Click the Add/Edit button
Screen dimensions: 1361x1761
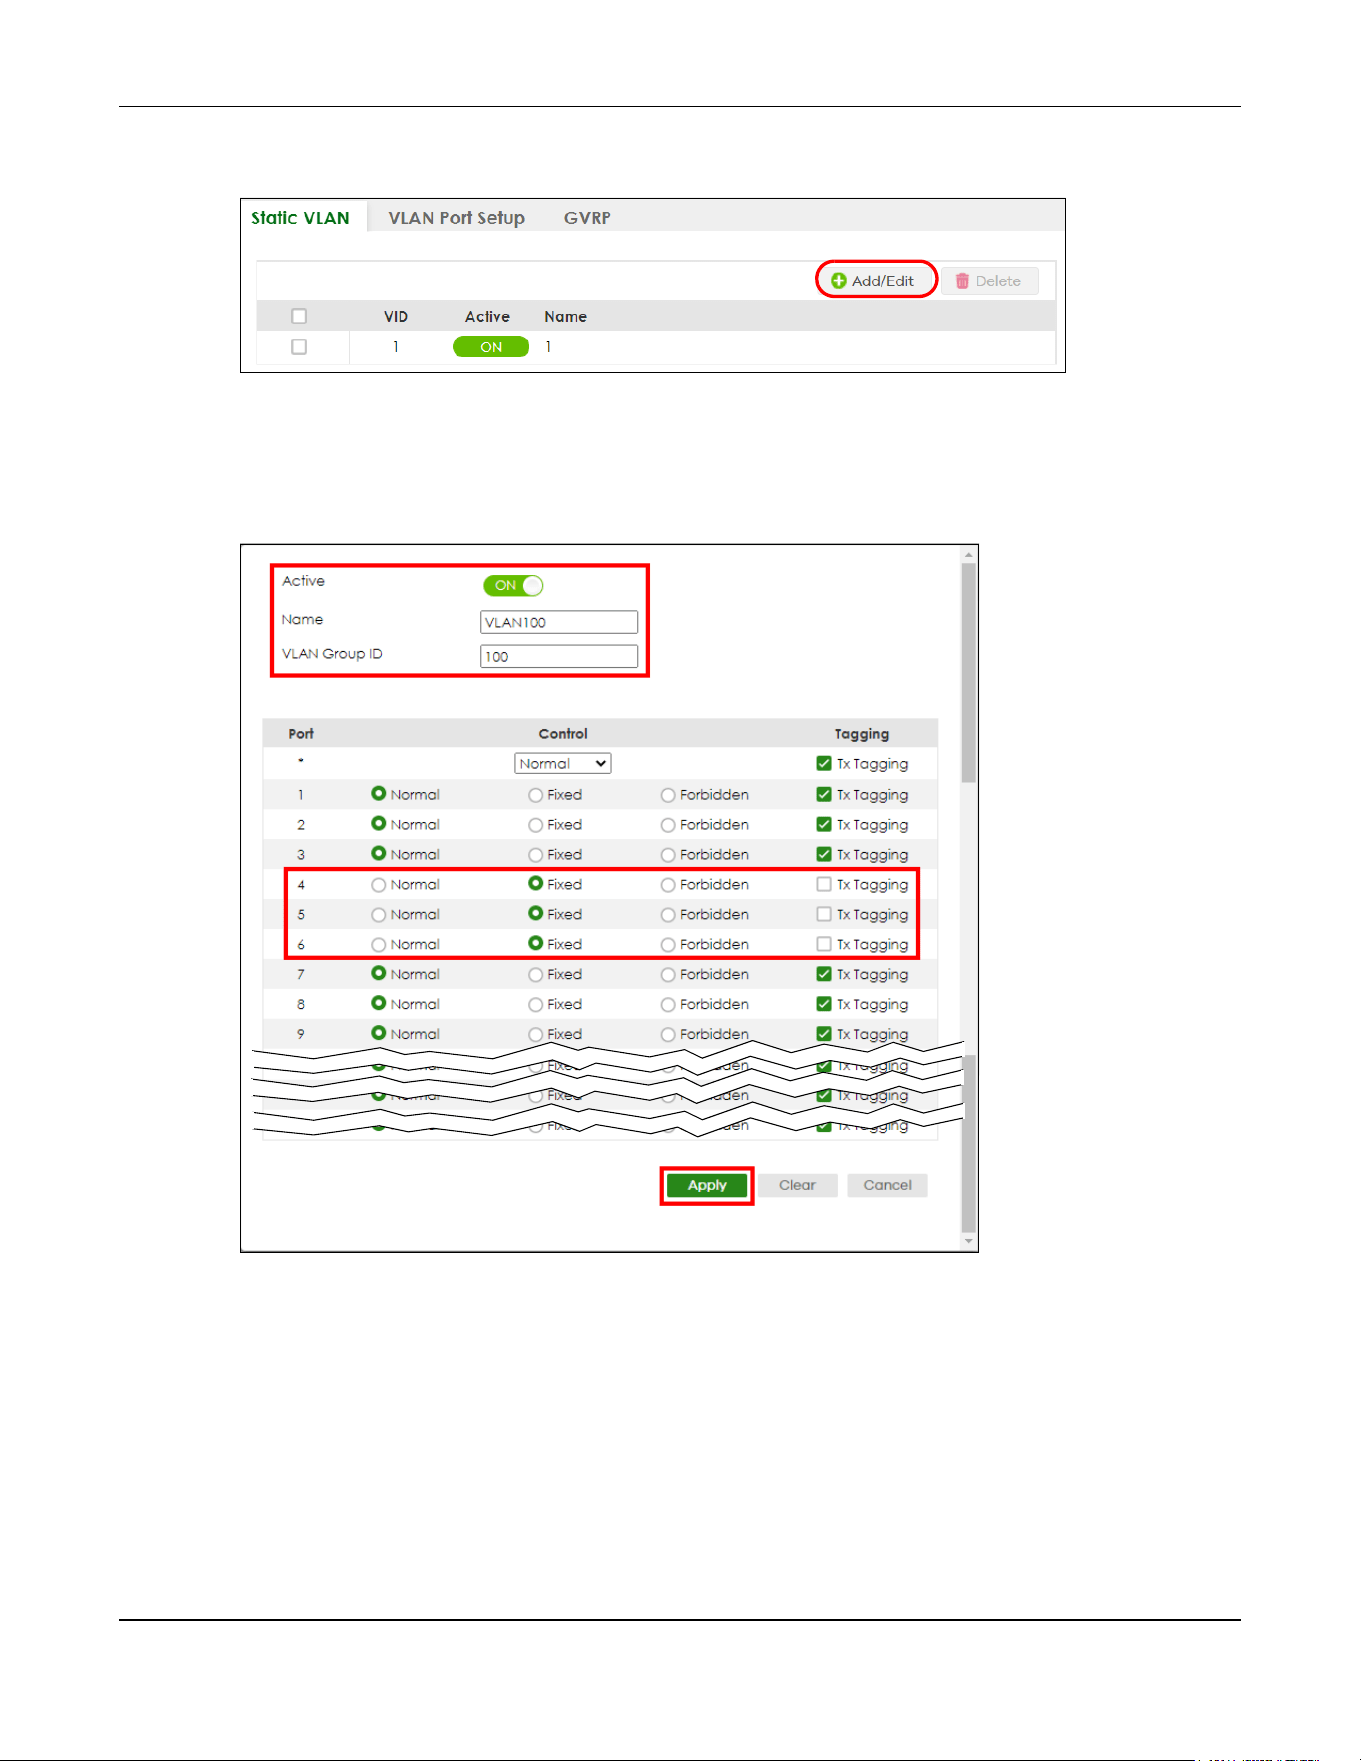876,280
